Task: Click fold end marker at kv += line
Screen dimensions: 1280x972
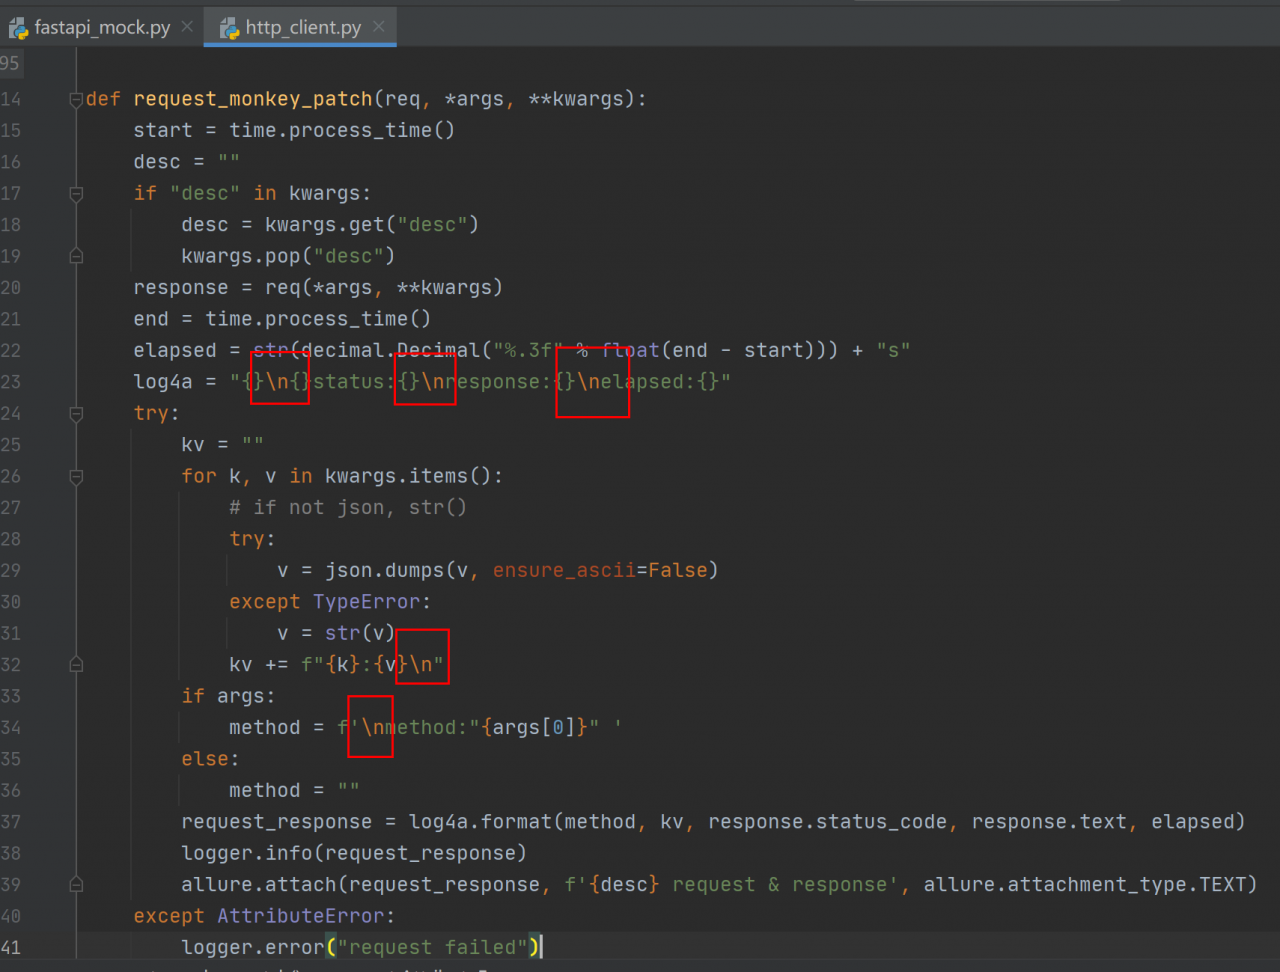Action: [75, 664]
